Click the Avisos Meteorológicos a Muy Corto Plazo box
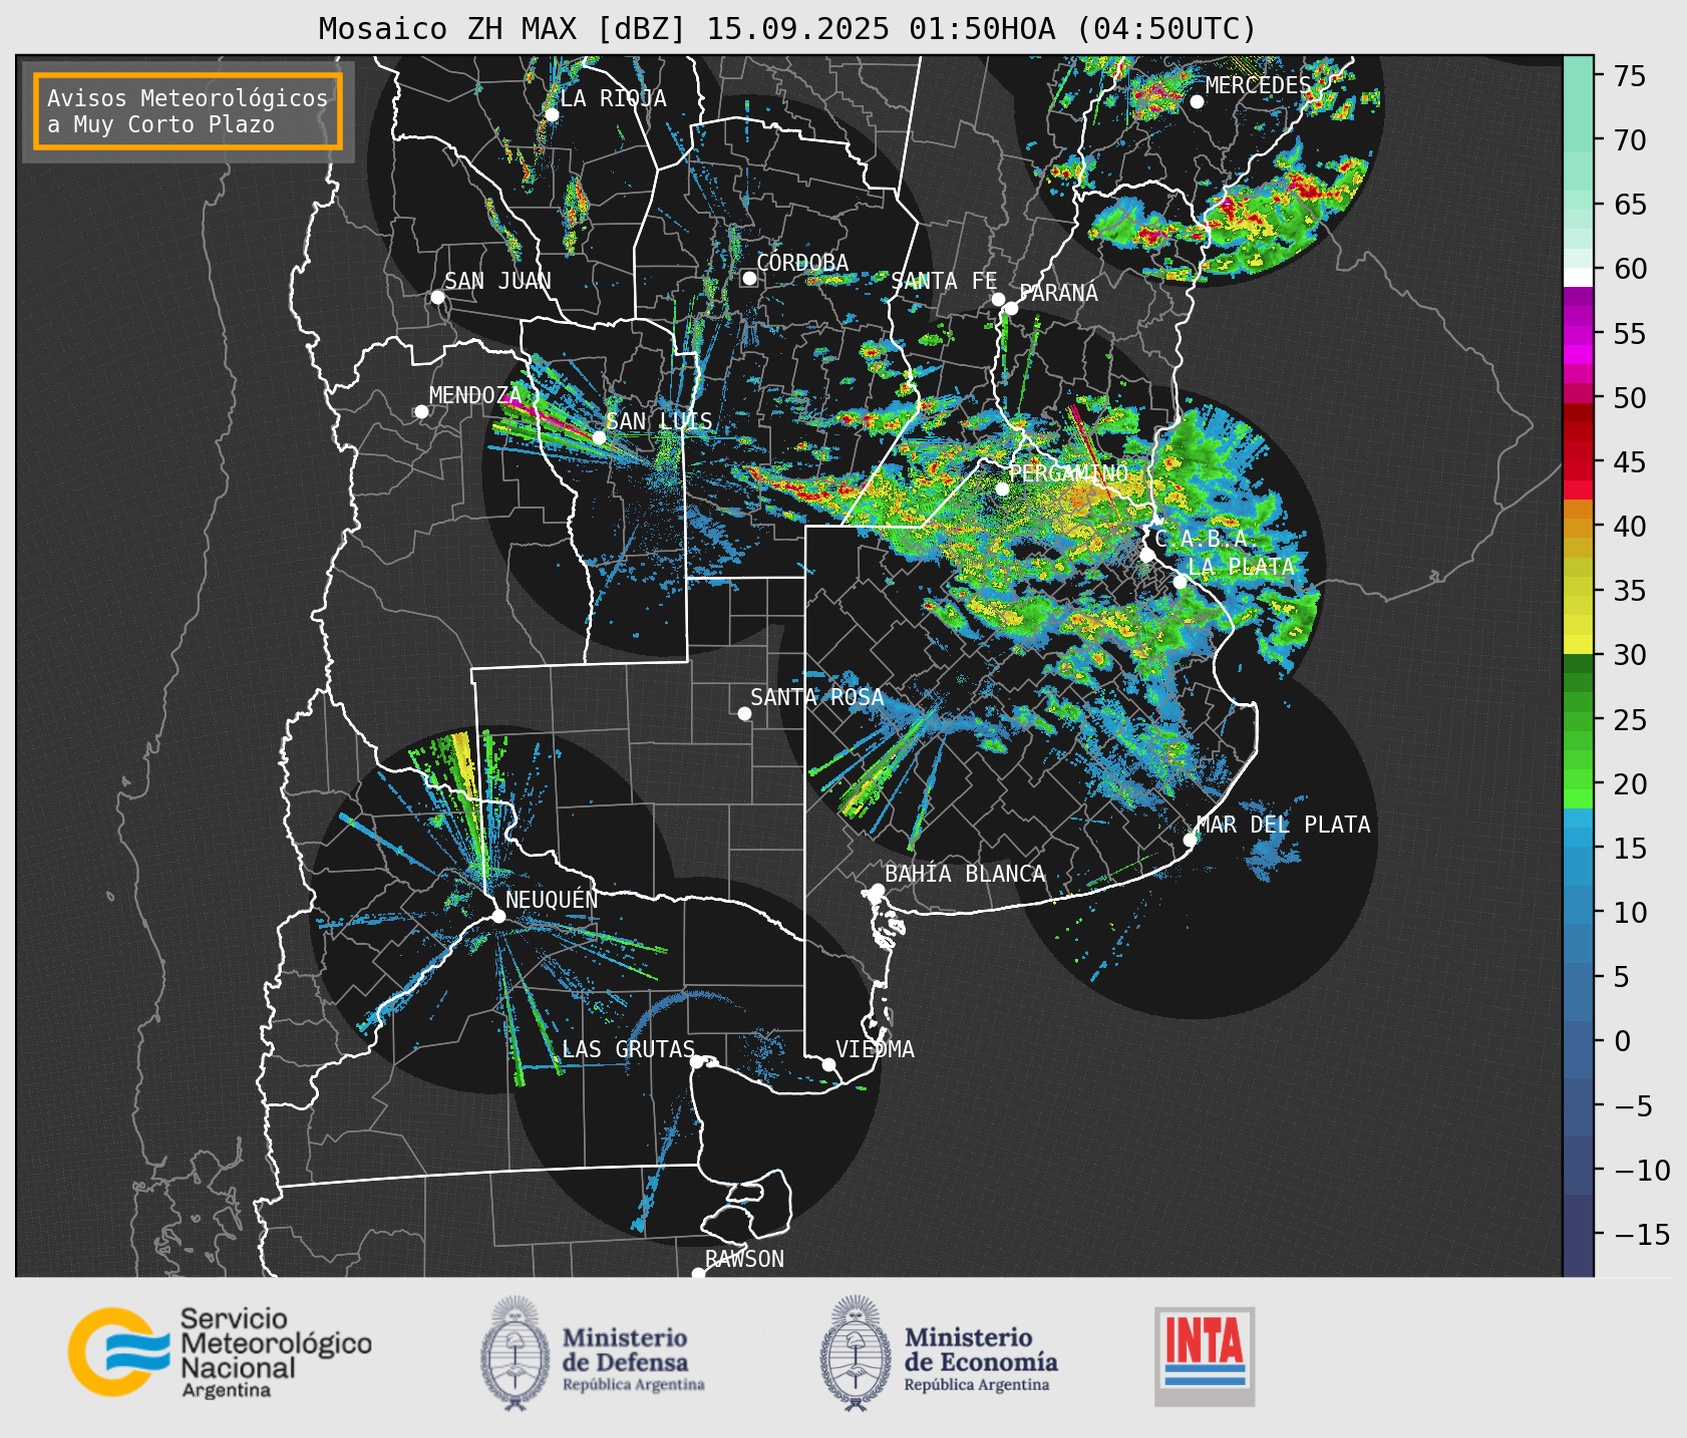 [188, 111]
